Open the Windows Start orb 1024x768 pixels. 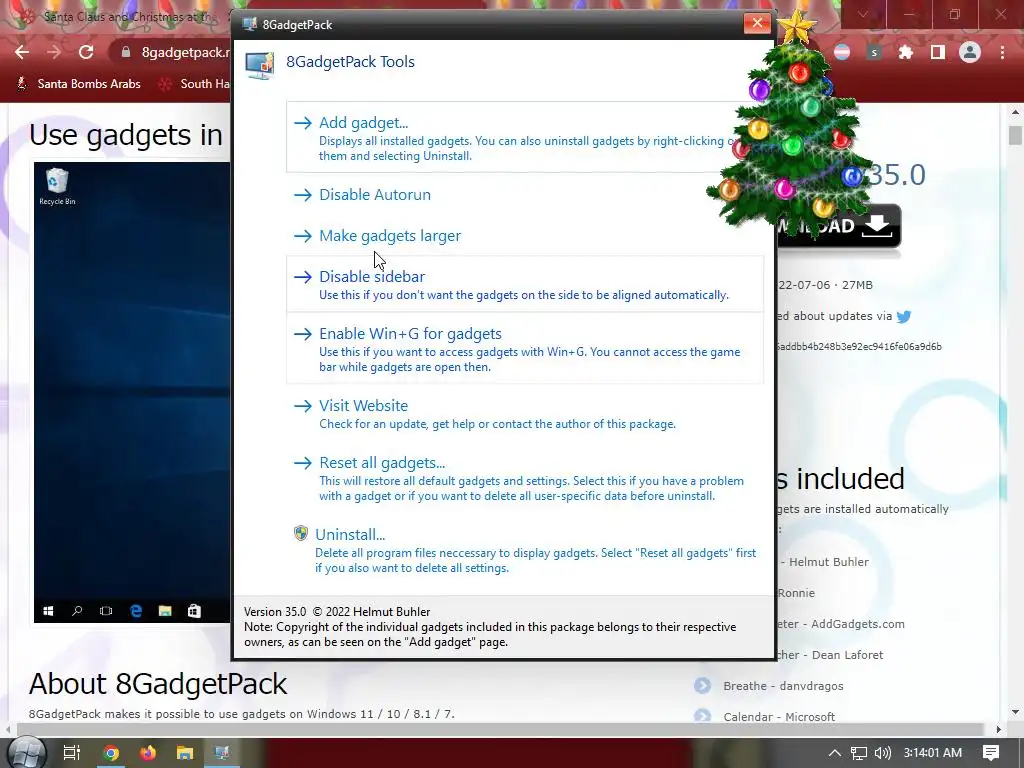pyautogui.click(x=25, y=753)
